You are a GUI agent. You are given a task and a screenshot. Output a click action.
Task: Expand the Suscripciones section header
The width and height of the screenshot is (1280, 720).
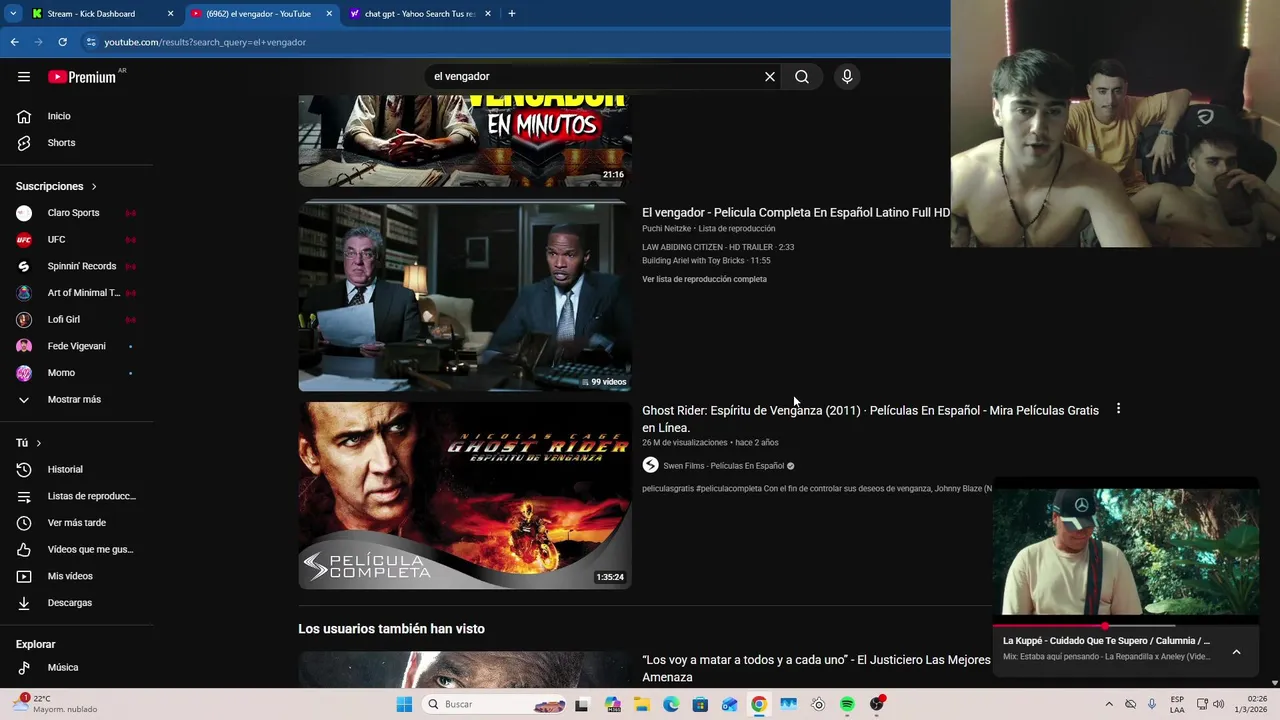pyautogui.click(x=57, y=186)
